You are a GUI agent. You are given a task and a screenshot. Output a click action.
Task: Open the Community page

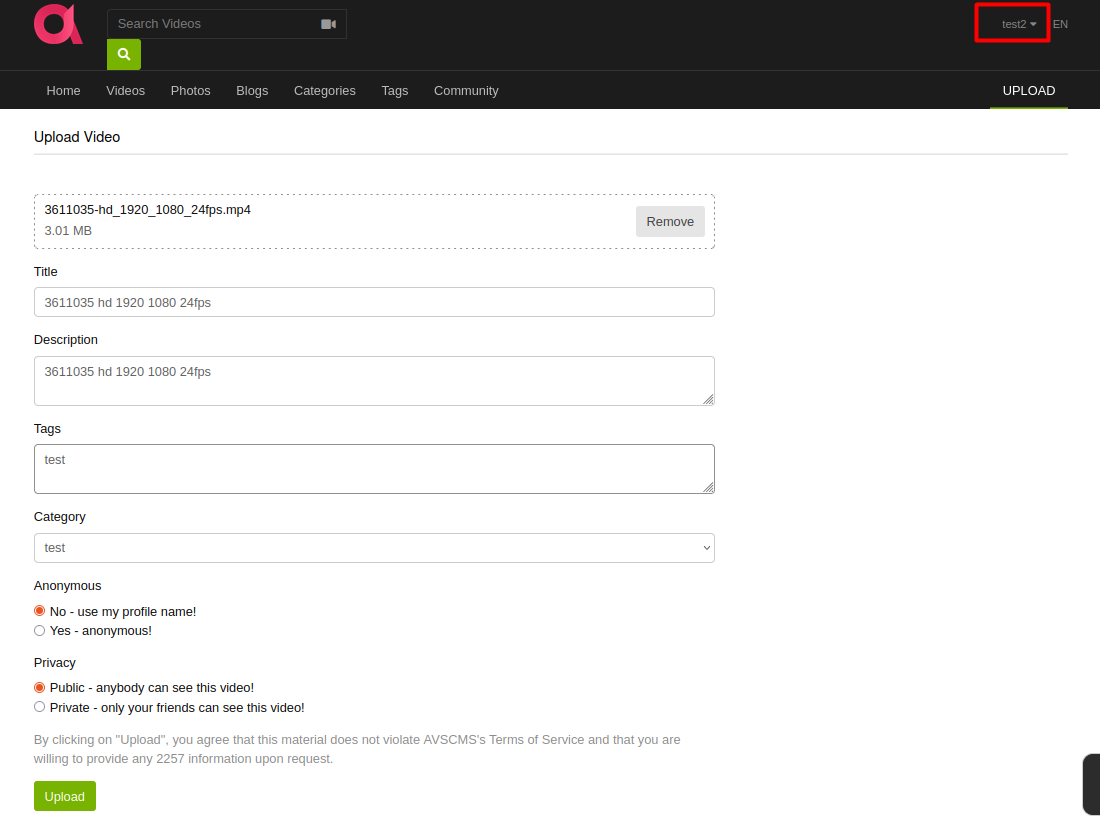point(466,90)
